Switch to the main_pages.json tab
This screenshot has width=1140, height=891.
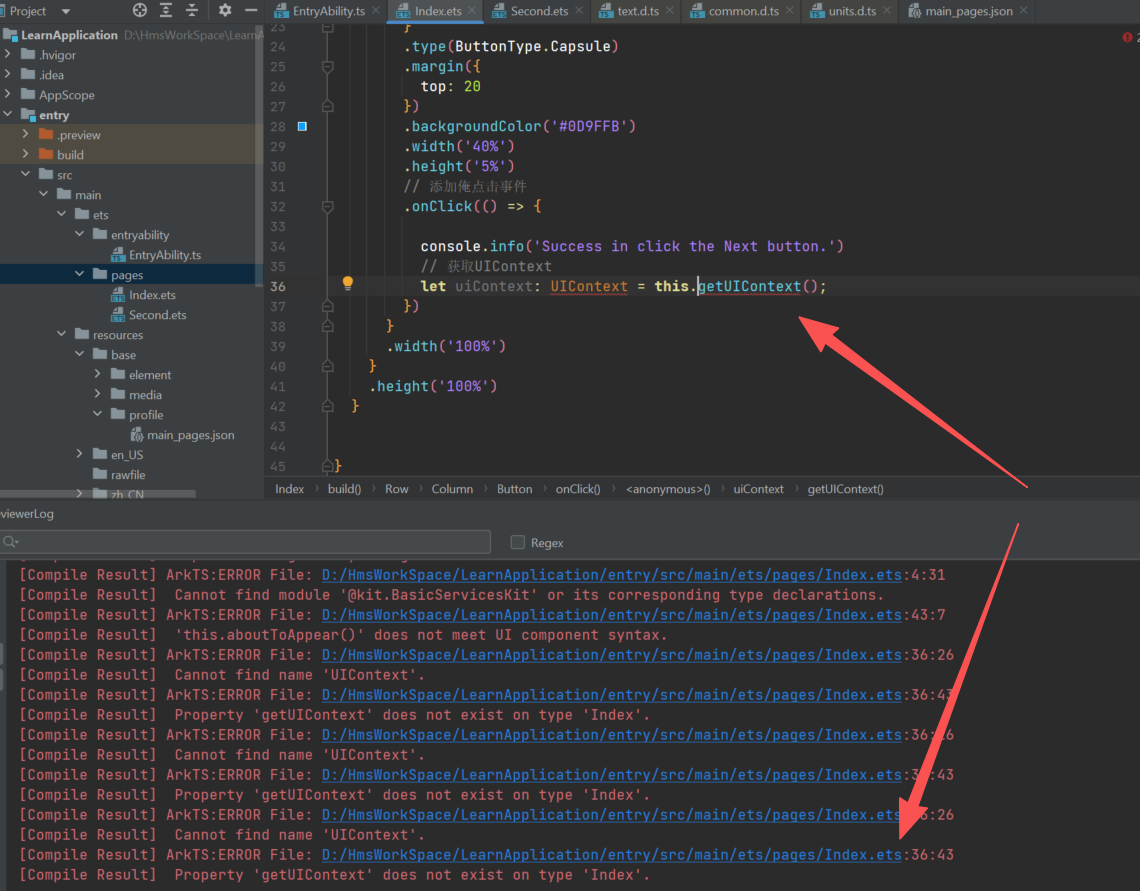(x=968, y=11)
